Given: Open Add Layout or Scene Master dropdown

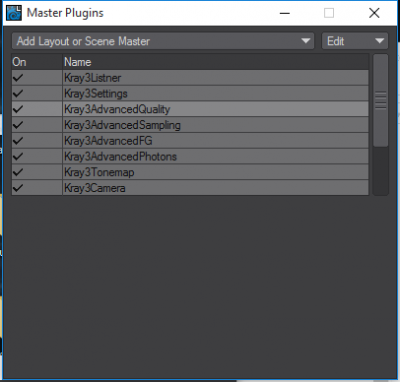Looking at the screenshot, I should pyautogui.click(x=163, y=41).
